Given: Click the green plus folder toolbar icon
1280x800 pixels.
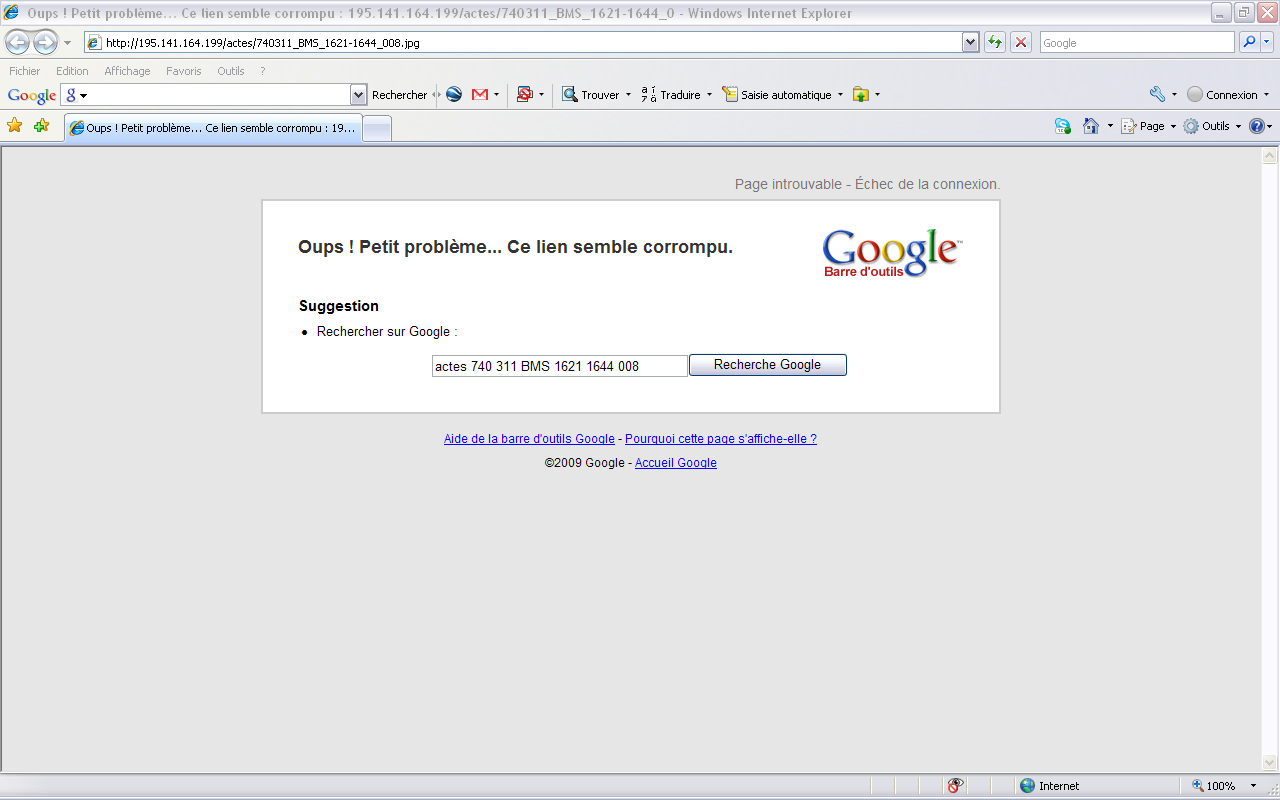Looking at the screenshot, I should (860, 95).
